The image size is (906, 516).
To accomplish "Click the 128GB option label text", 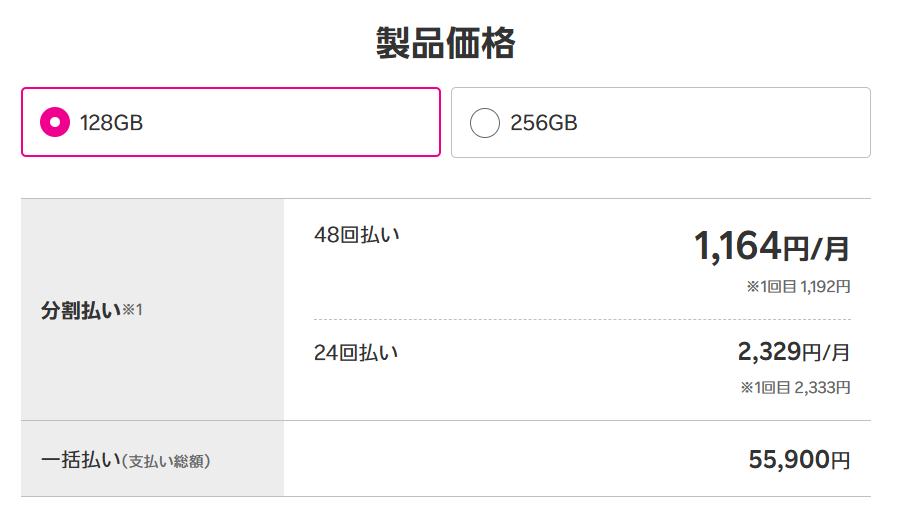I will click(111, 123).
